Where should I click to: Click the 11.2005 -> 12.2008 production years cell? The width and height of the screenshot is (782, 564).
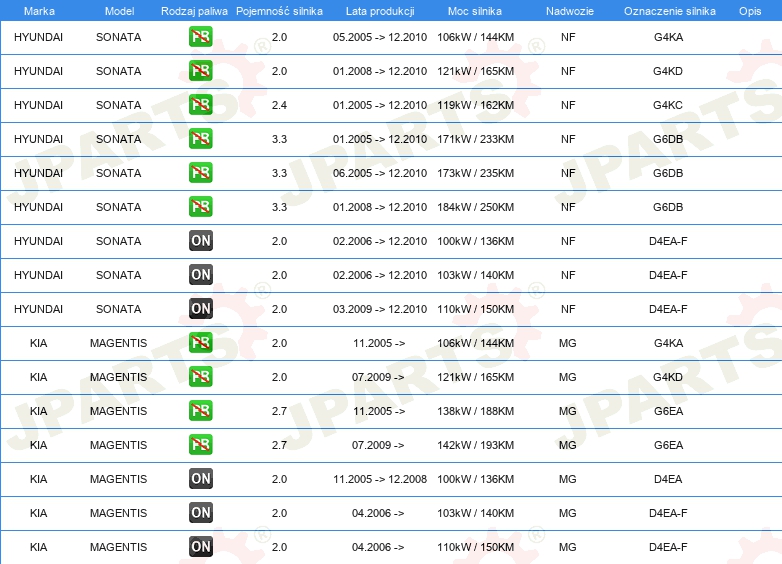(379, 479)
